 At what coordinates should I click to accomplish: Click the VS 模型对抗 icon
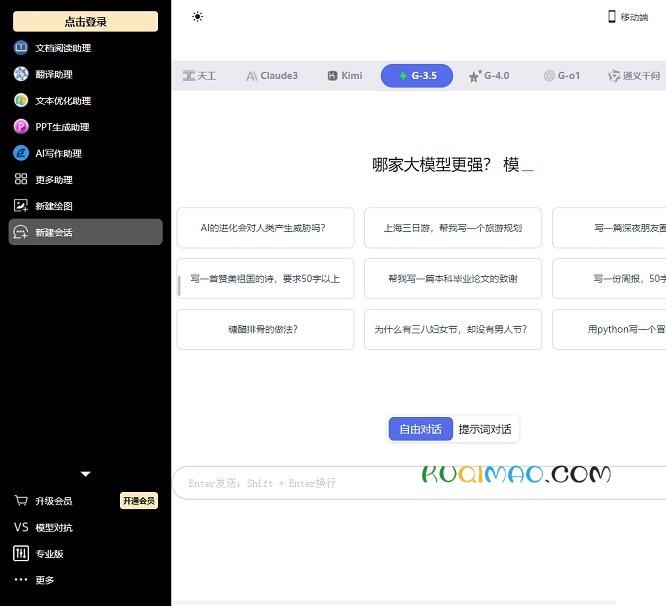pyautogui.click(x=21, y=527)
